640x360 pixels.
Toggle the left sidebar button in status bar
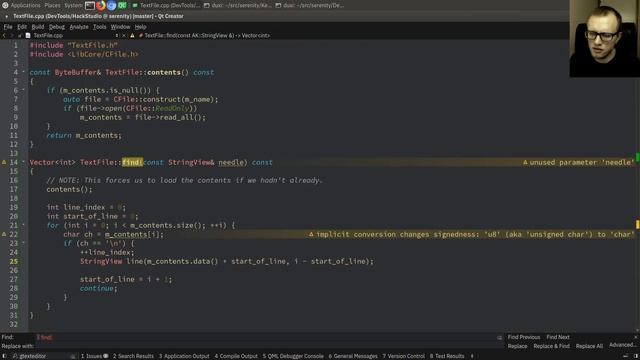4,356
